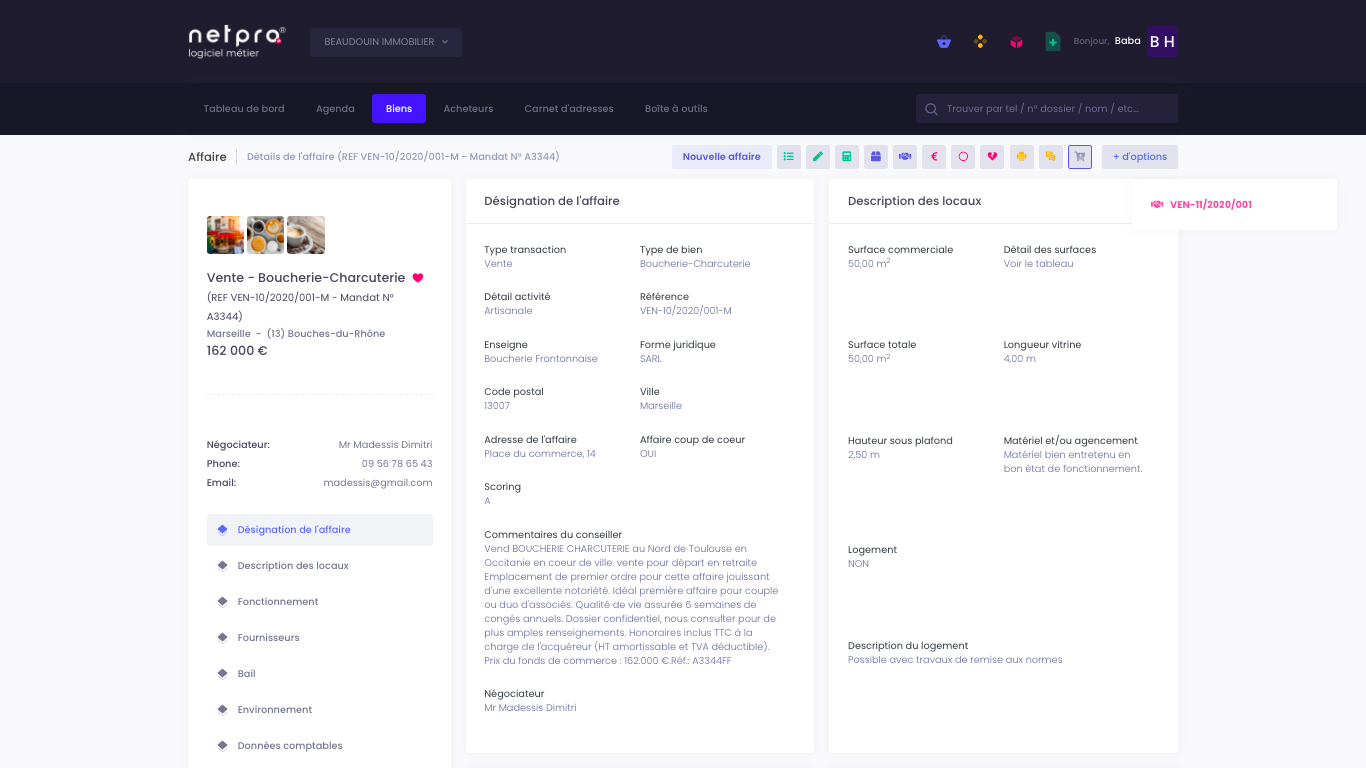This screenshot has width=1366, height=768.
Task: Open the list icon next to Nouvelle affaire
Action: click(789, 157)
